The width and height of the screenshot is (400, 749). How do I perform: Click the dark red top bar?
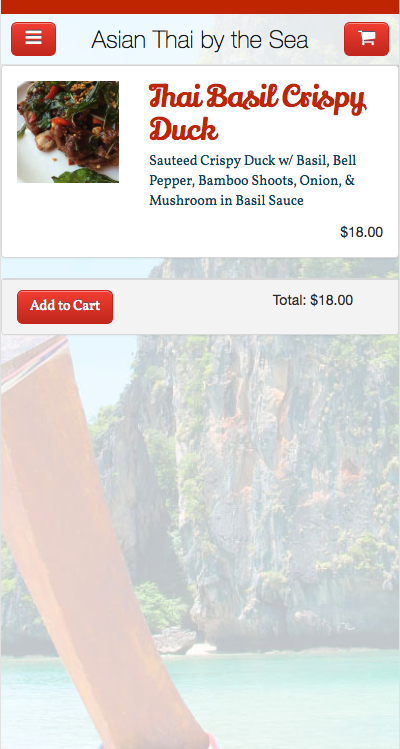(x=200, y=7)
